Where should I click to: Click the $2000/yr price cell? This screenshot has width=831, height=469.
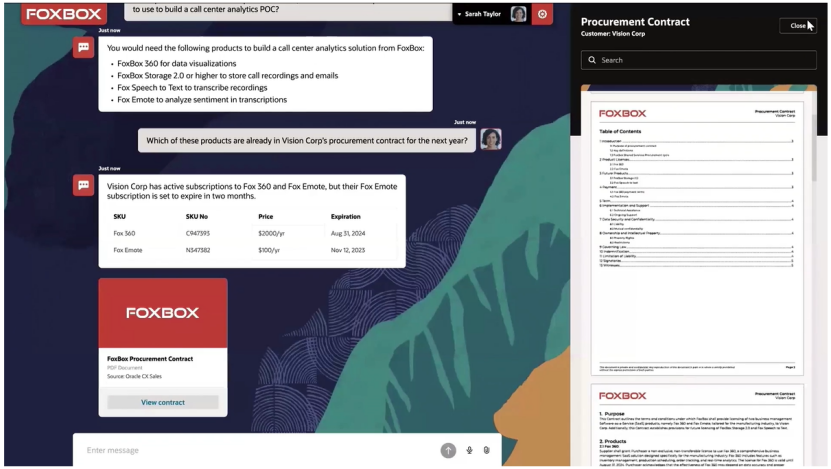pyautogui.click(x=271, y=233)
